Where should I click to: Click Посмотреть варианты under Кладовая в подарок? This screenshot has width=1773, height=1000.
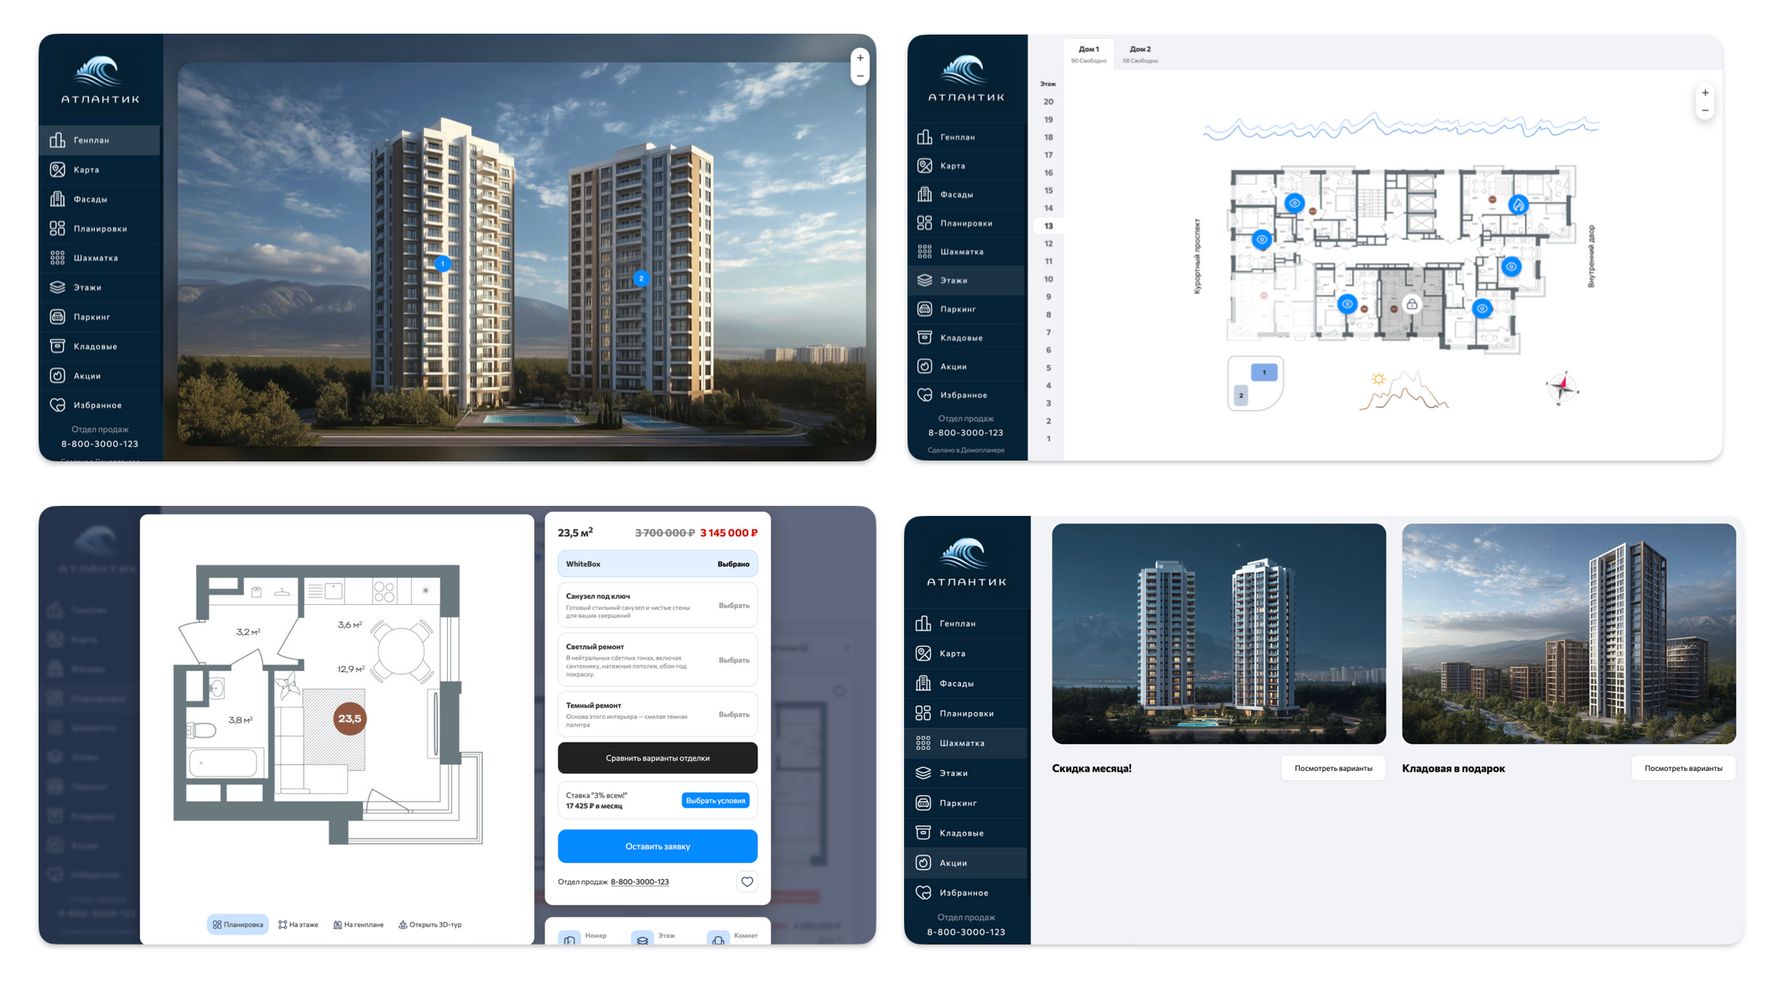1683,768
